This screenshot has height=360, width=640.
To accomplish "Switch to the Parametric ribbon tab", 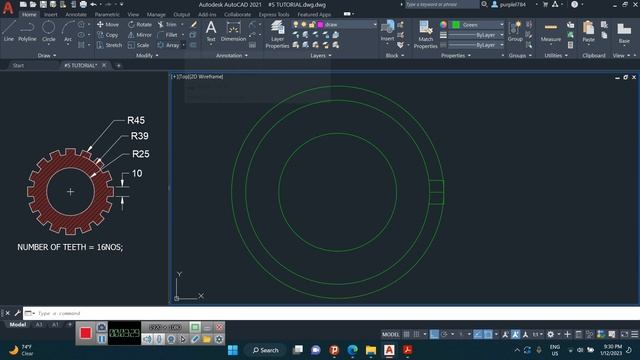I will click(107, 14).
